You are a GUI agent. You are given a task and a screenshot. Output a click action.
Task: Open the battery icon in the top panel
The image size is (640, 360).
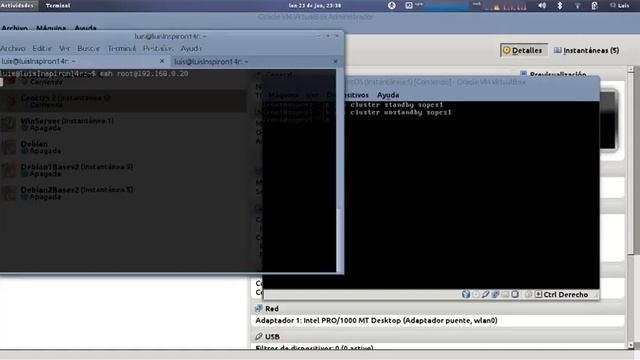pos(595,5)
